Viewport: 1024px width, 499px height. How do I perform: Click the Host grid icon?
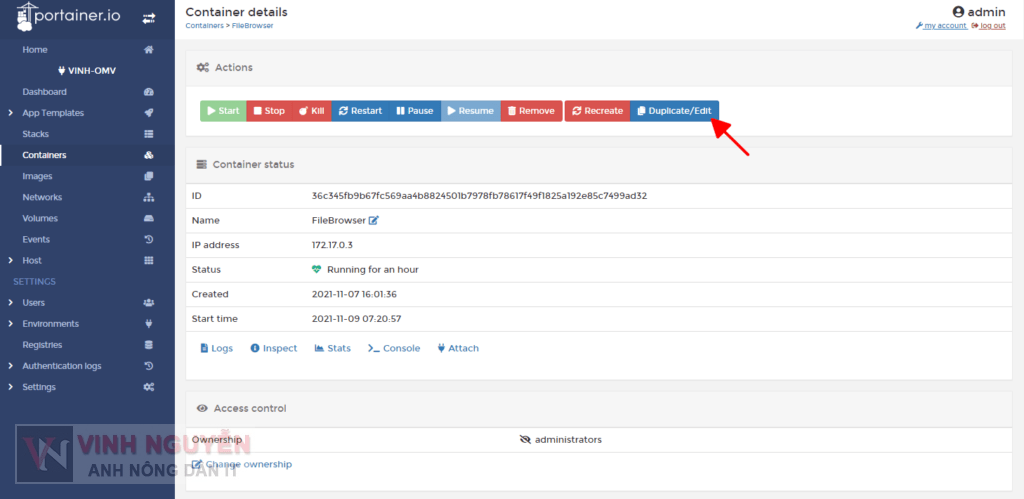click(149, 261)
